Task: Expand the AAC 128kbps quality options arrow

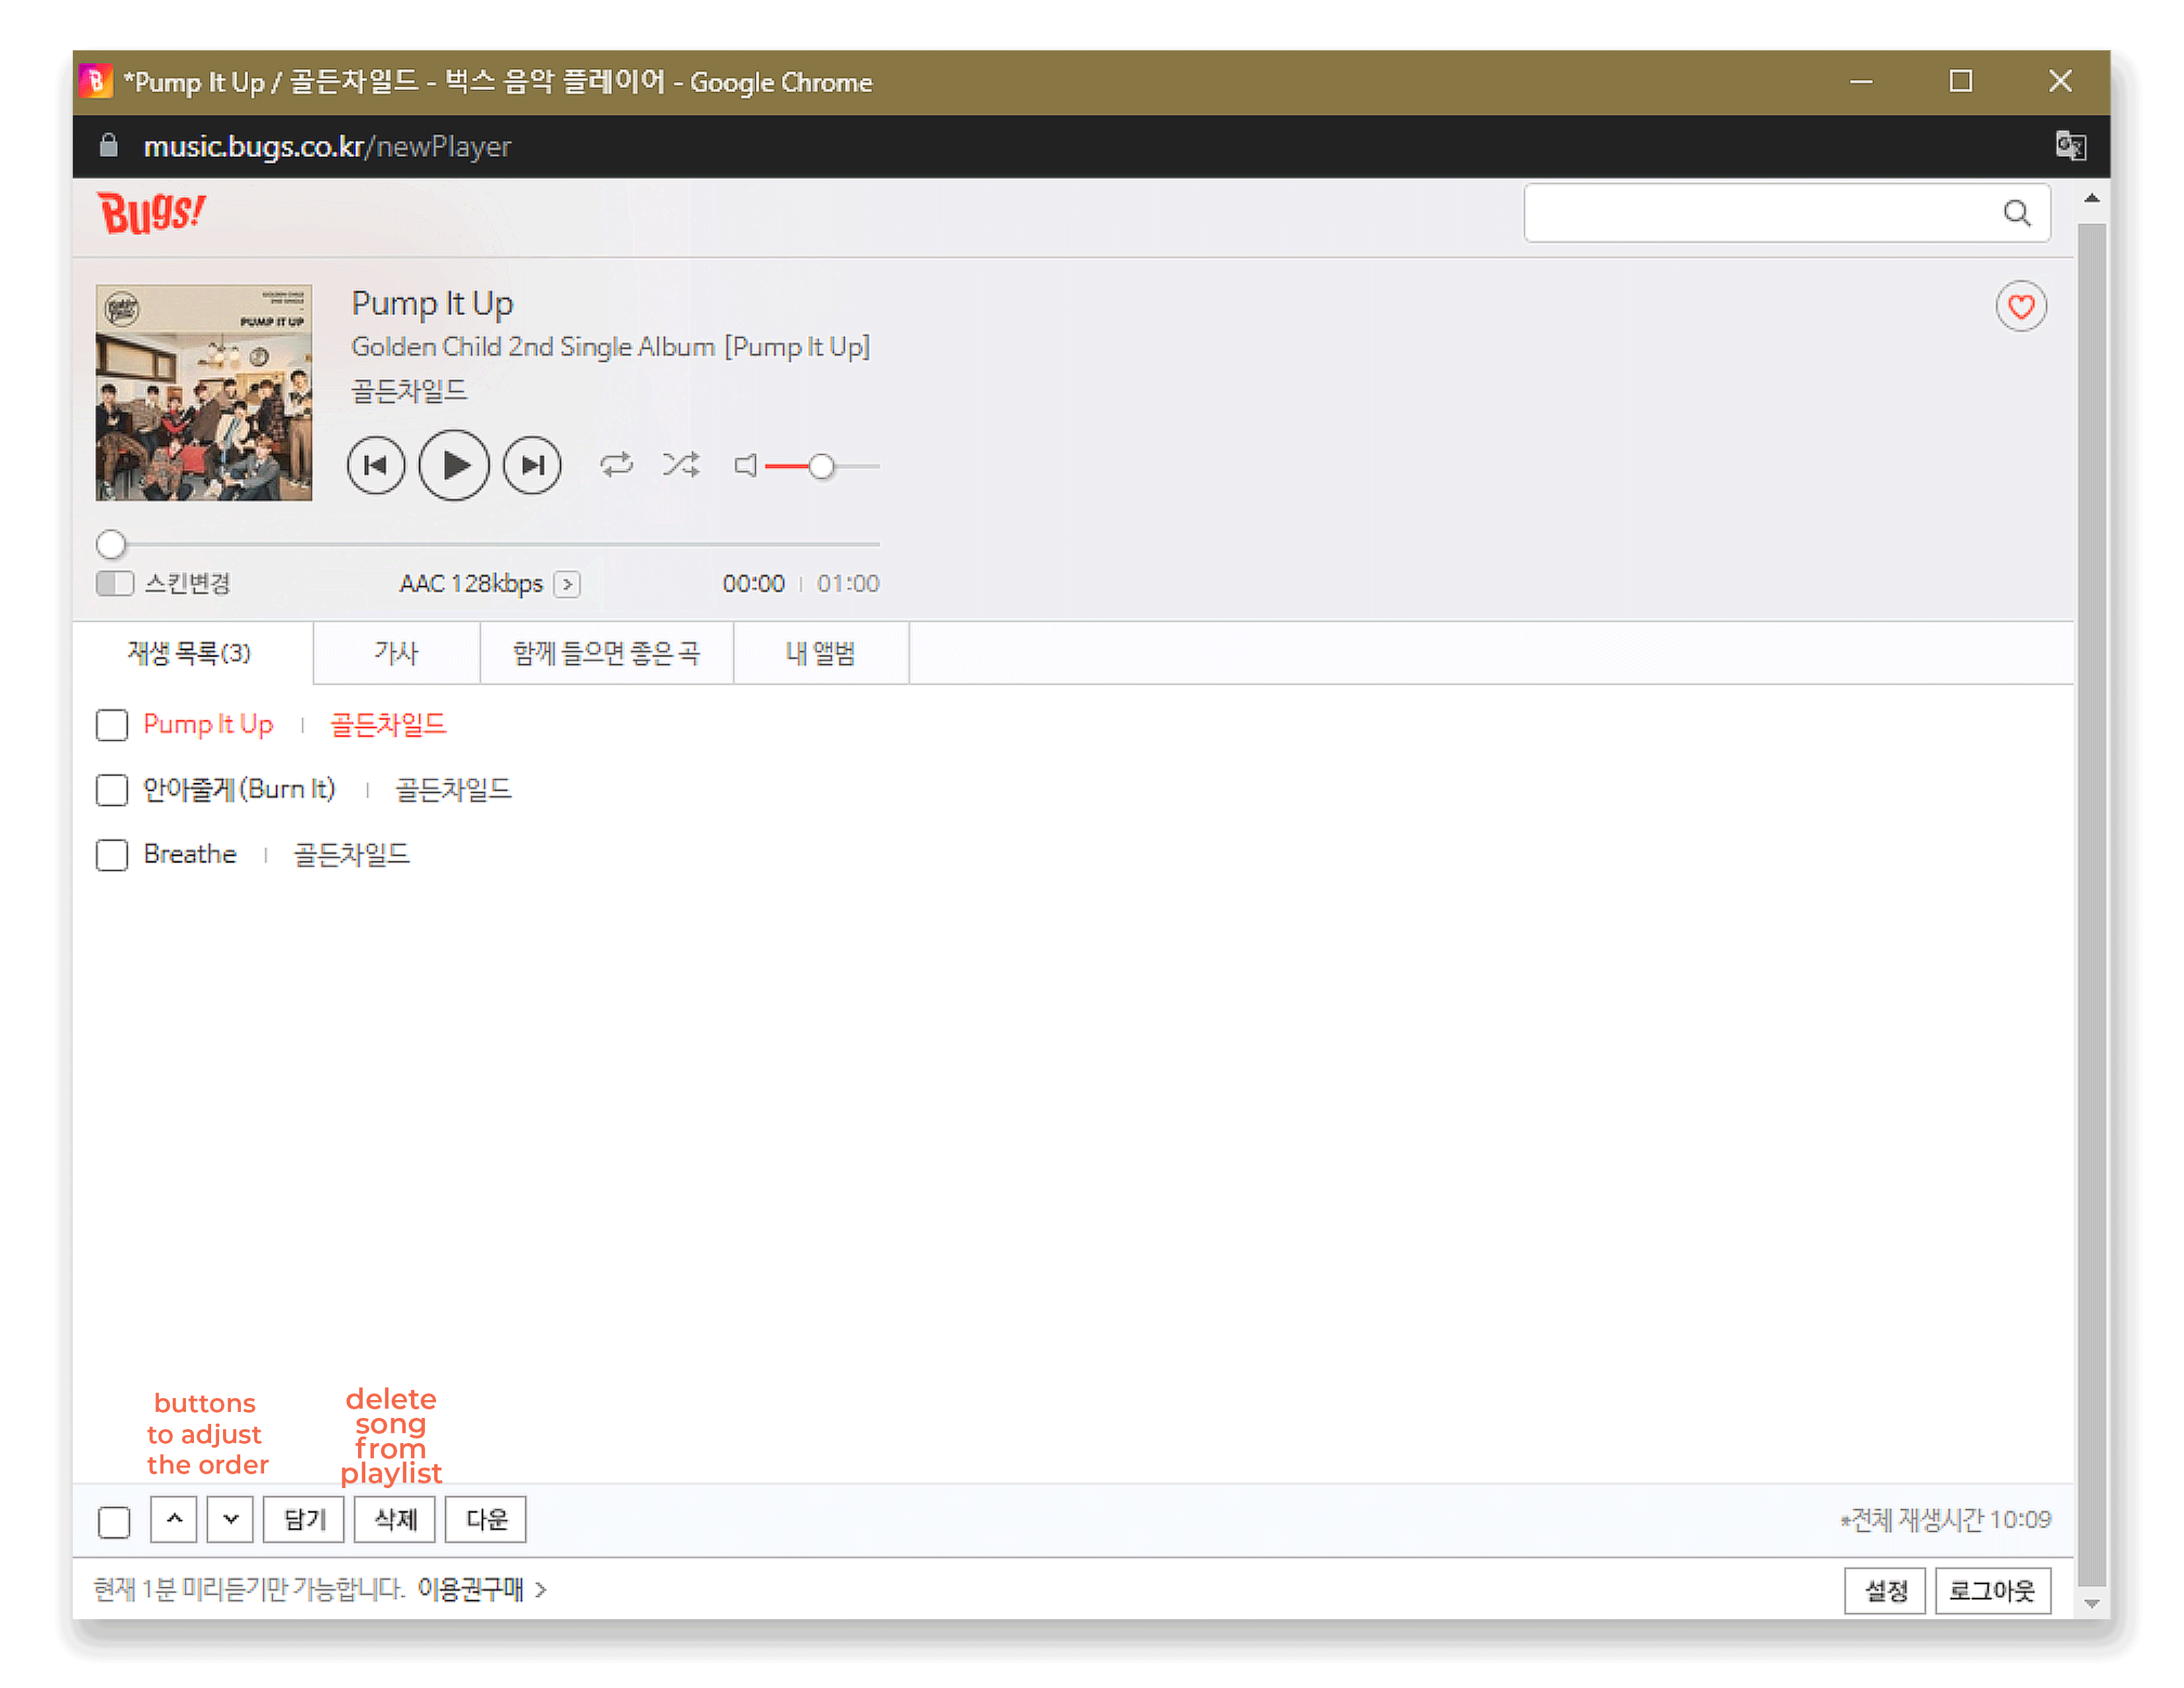Action: tap(567, 584)
